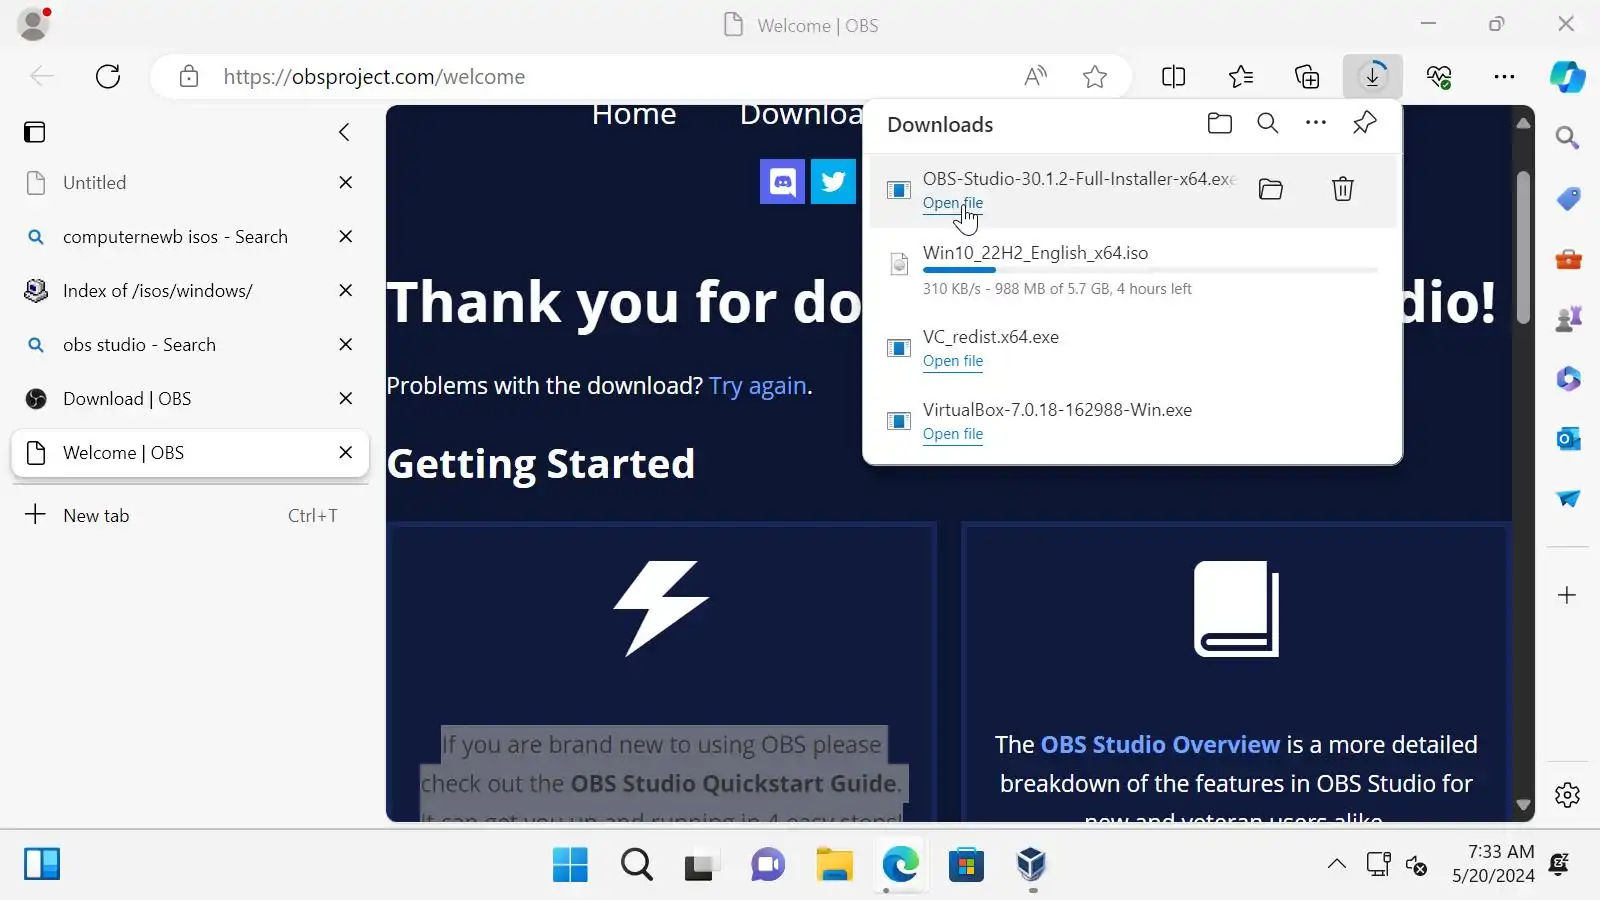The image size is (1600, 900).
Task: Close the Download | OBS tab
Action: tap(346, 398)
